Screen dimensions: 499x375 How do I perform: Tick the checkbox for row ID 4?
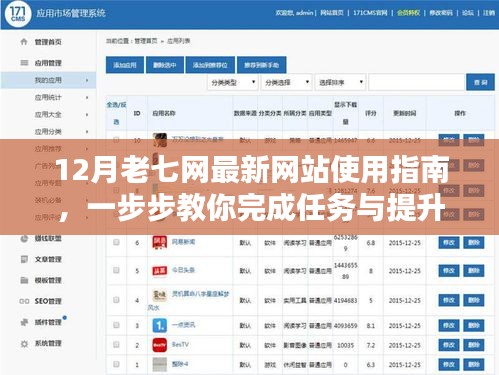pyautogui.click(x=116, y=300)
